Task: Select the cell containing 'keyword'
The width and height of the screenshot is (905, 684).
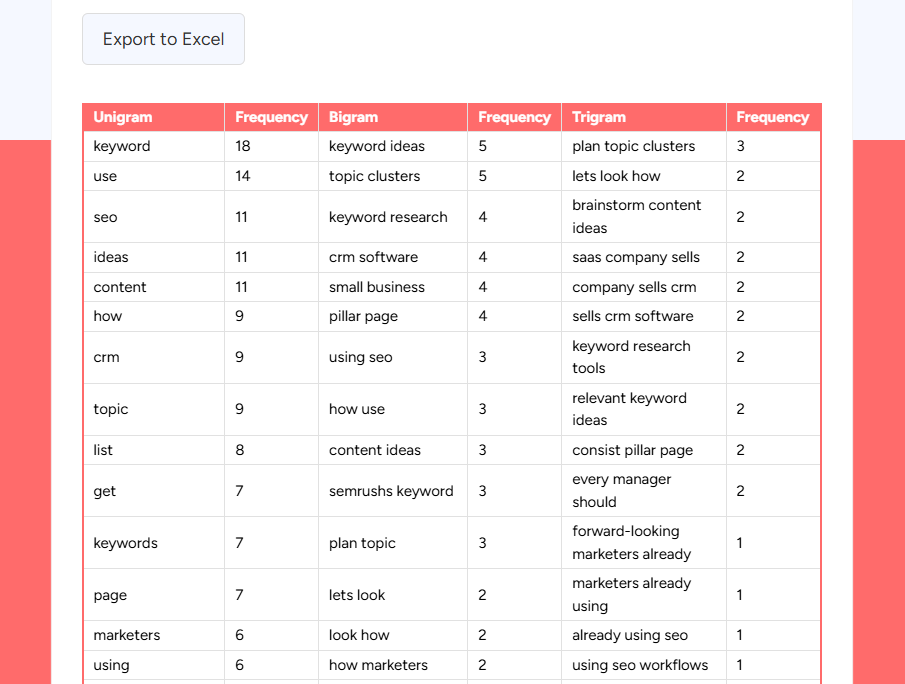Action: coord(121,146)
